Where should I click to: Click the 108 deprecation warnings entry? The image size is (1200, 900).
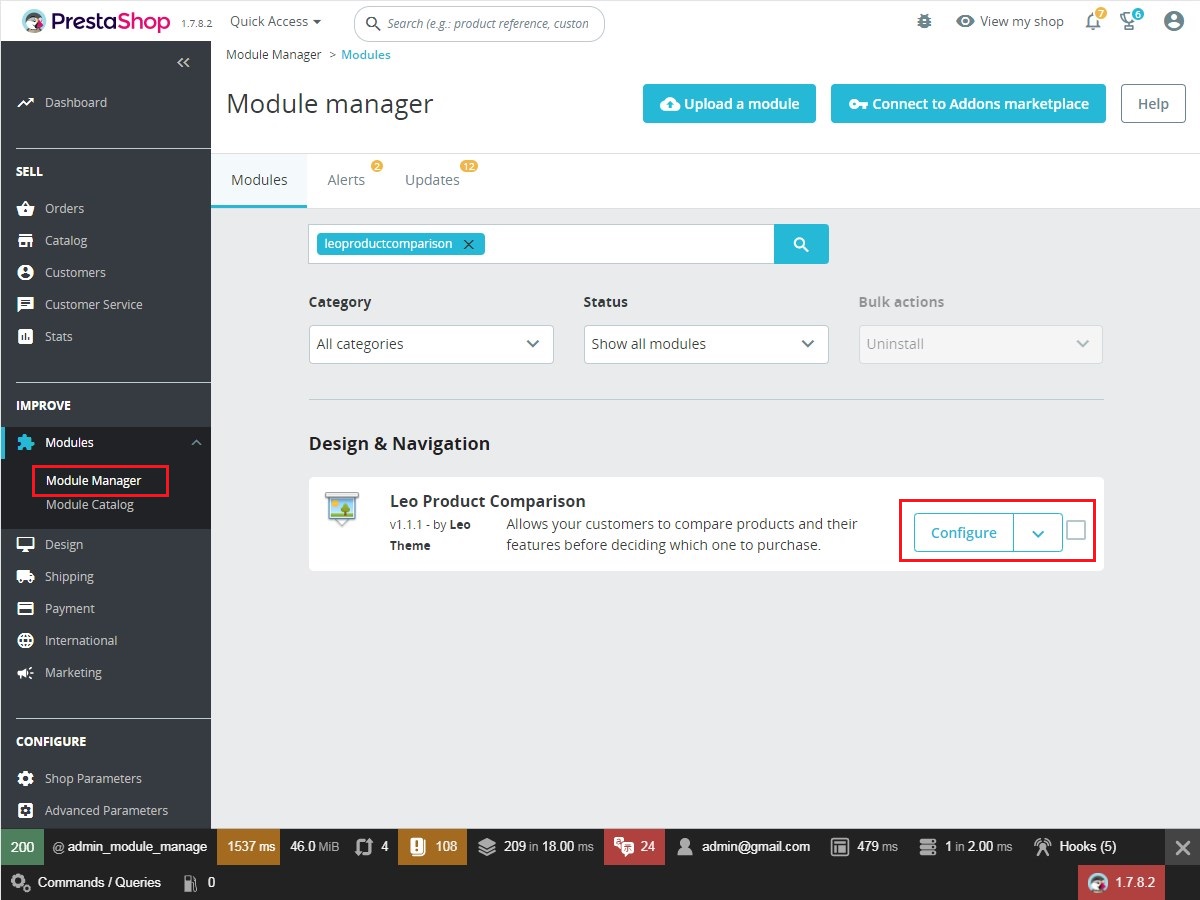coord(433,847)
